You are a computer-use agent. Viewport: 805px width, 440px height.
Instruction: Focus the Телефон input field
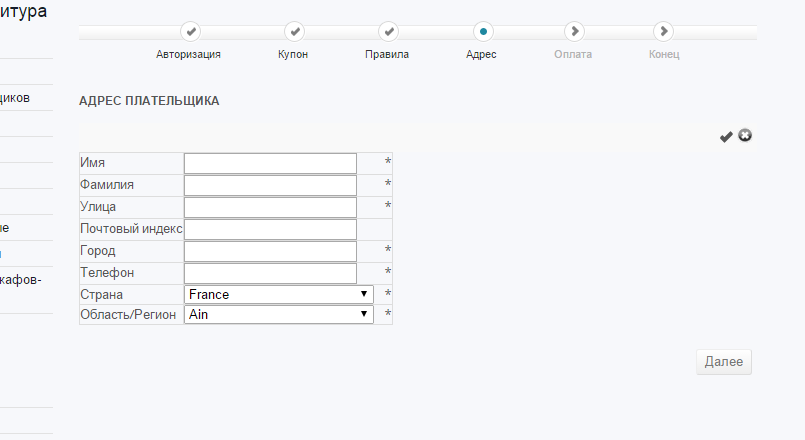click(270, 273)
